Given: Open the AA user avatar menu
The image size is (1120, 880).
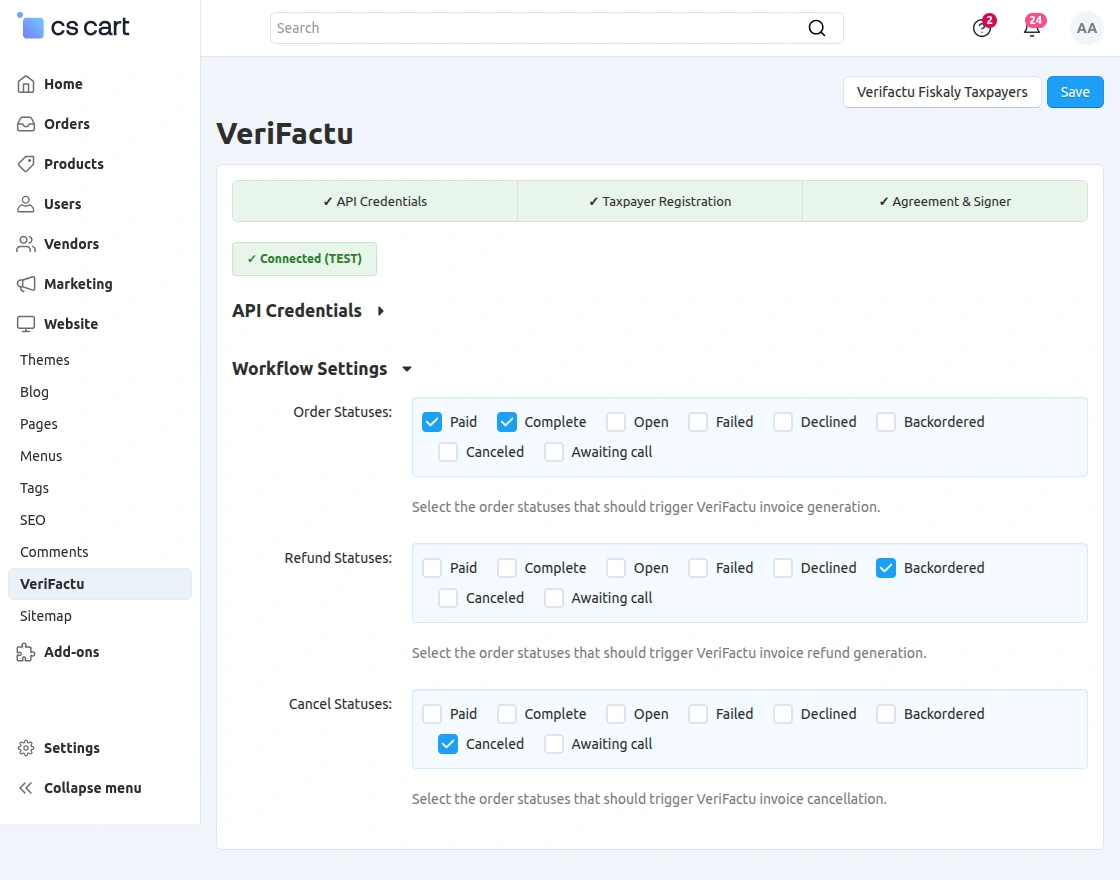Looking at the screenshot, I should click(1086, 28).
